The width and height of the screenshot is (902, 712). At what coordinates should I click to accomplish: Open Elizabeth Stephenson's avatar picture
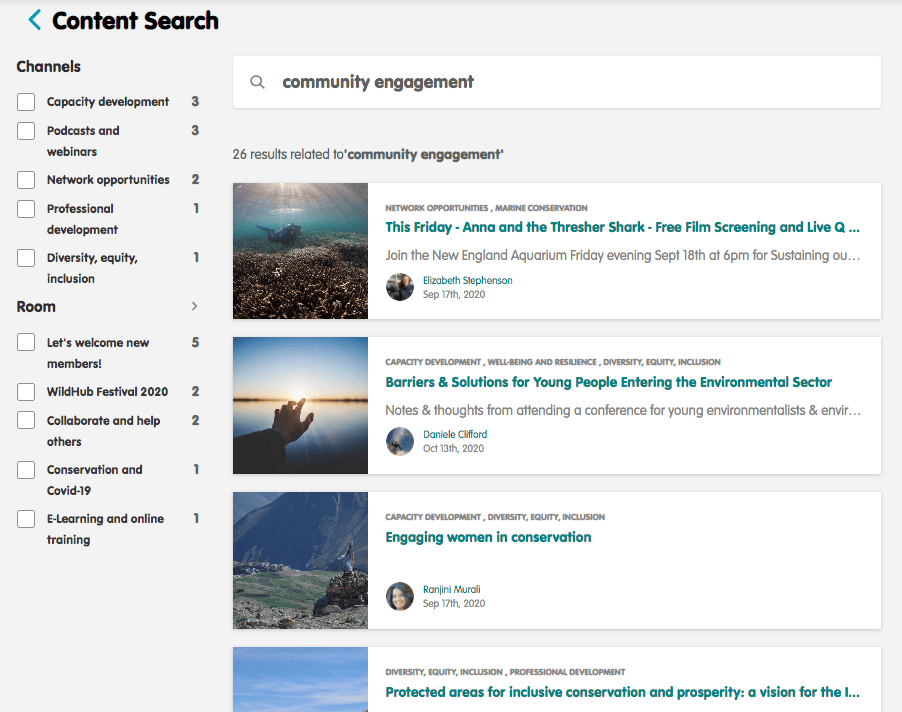coord(400,287)
